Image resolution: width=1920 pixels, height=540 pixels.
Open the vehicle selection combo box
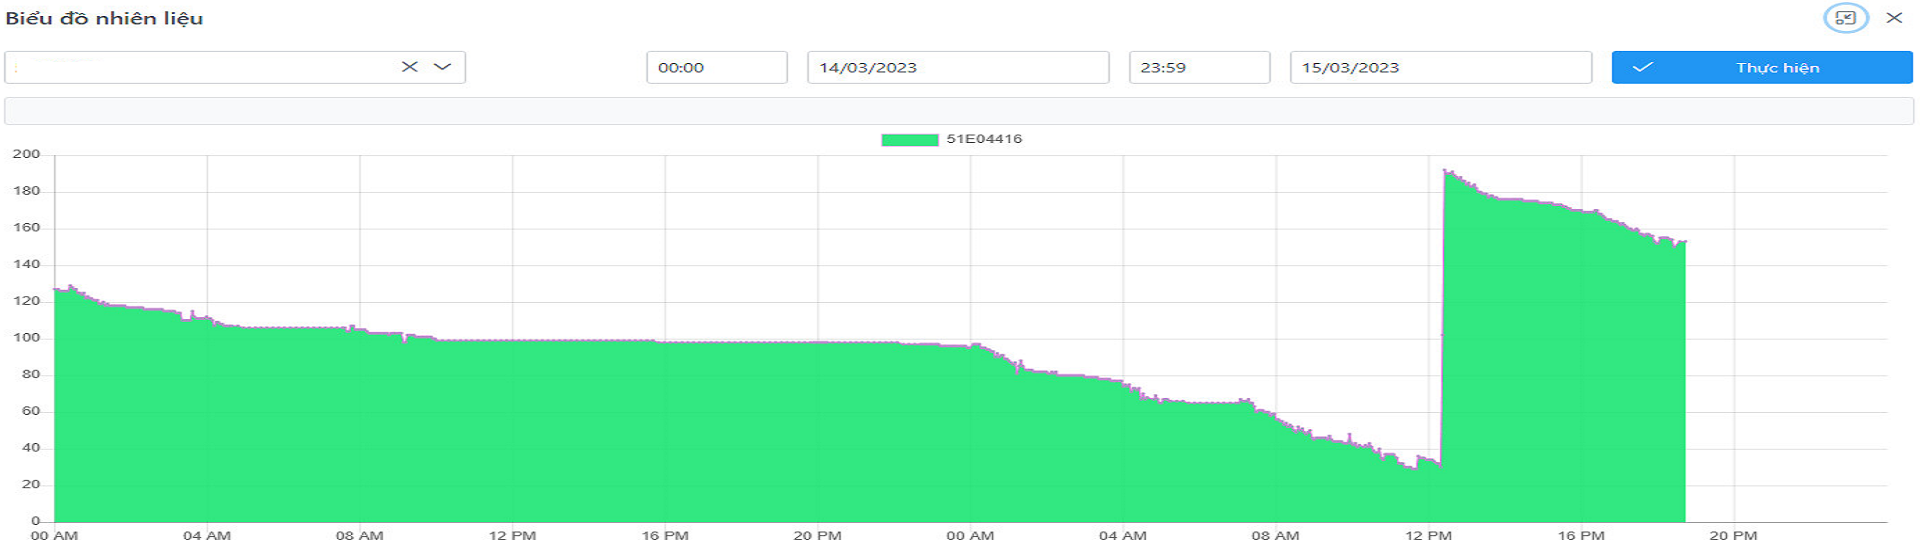point(235,67)
